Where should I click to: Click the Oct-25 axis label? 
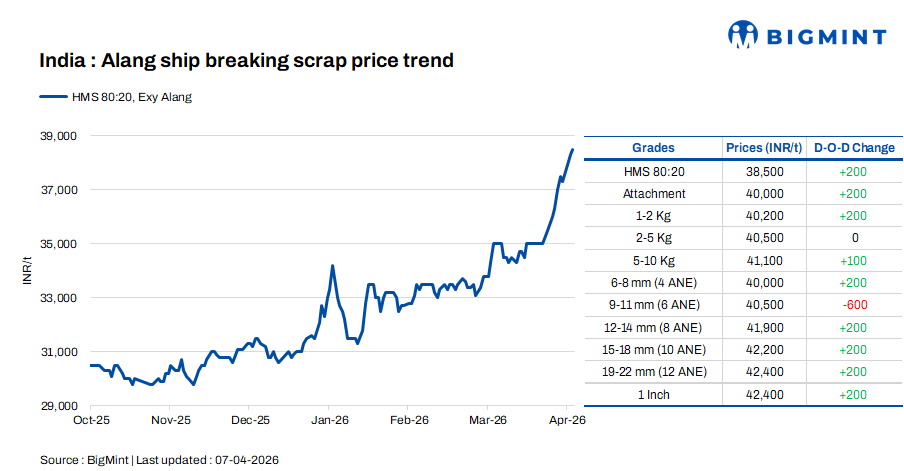click(x=91, y=421)
